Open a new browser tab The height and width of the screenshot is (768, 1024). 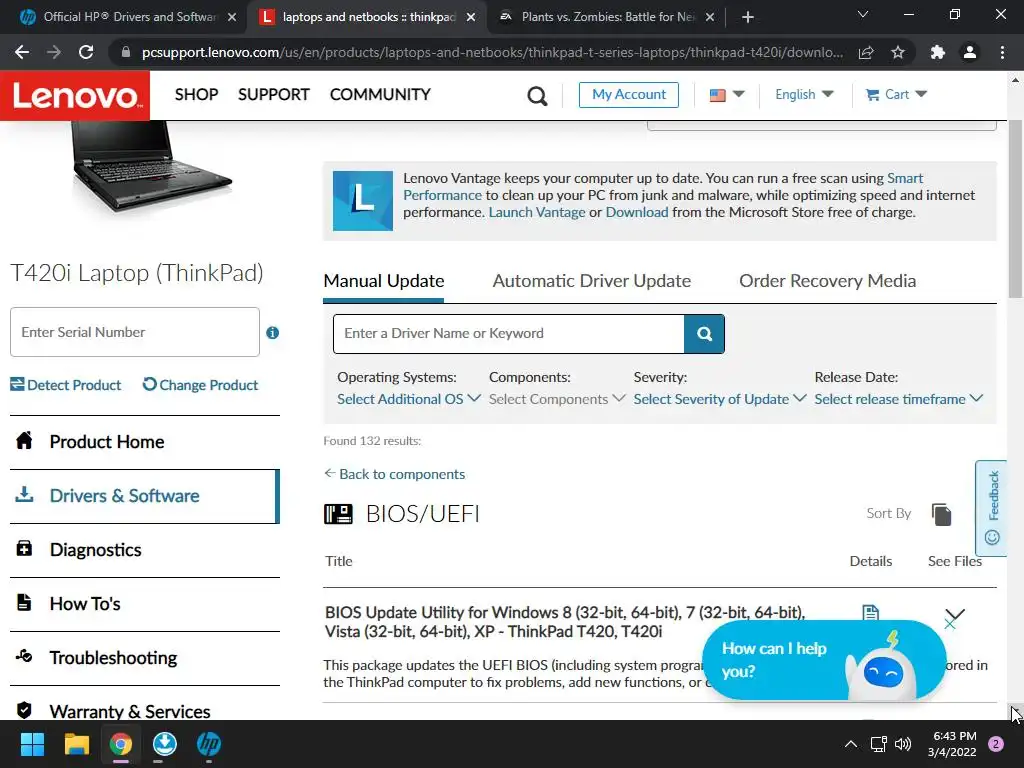[x=748, y=17]
